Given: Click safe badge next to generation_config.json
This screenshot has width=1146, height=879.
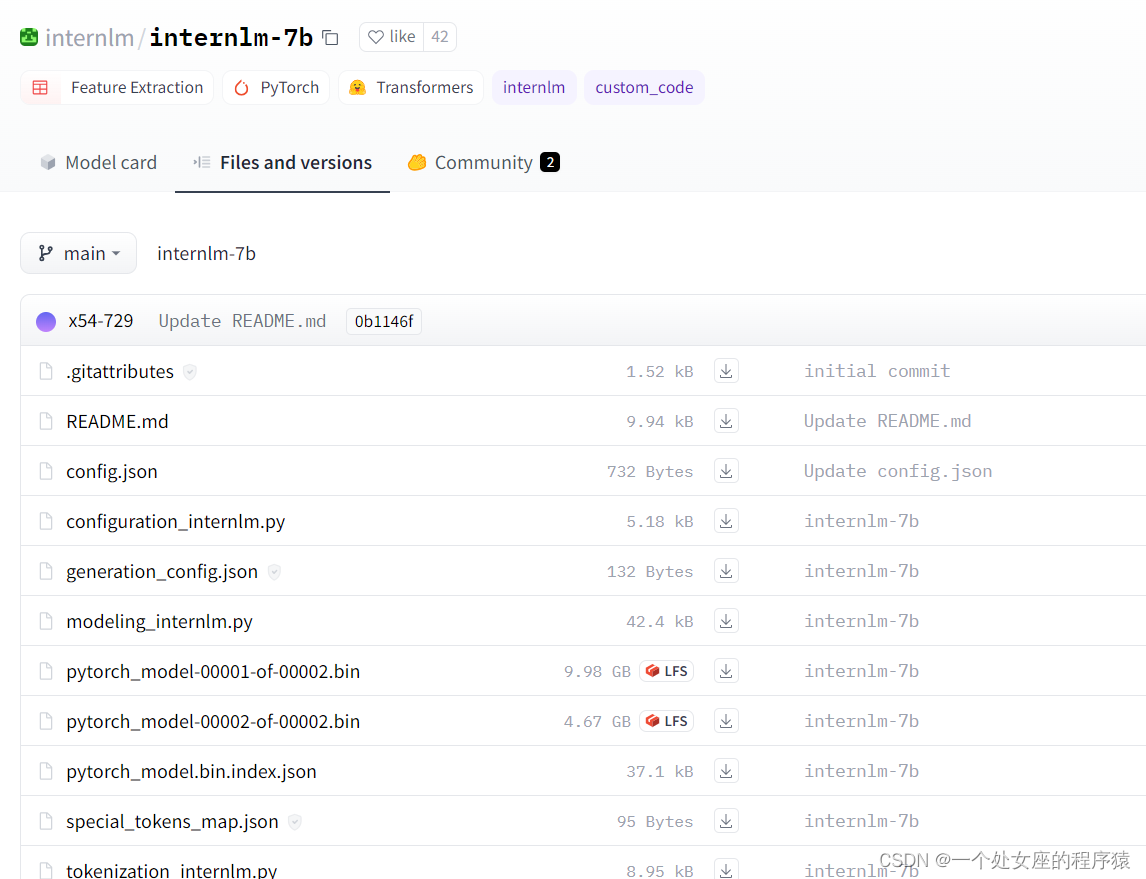Looking at the screenshot, I should 274,572.
